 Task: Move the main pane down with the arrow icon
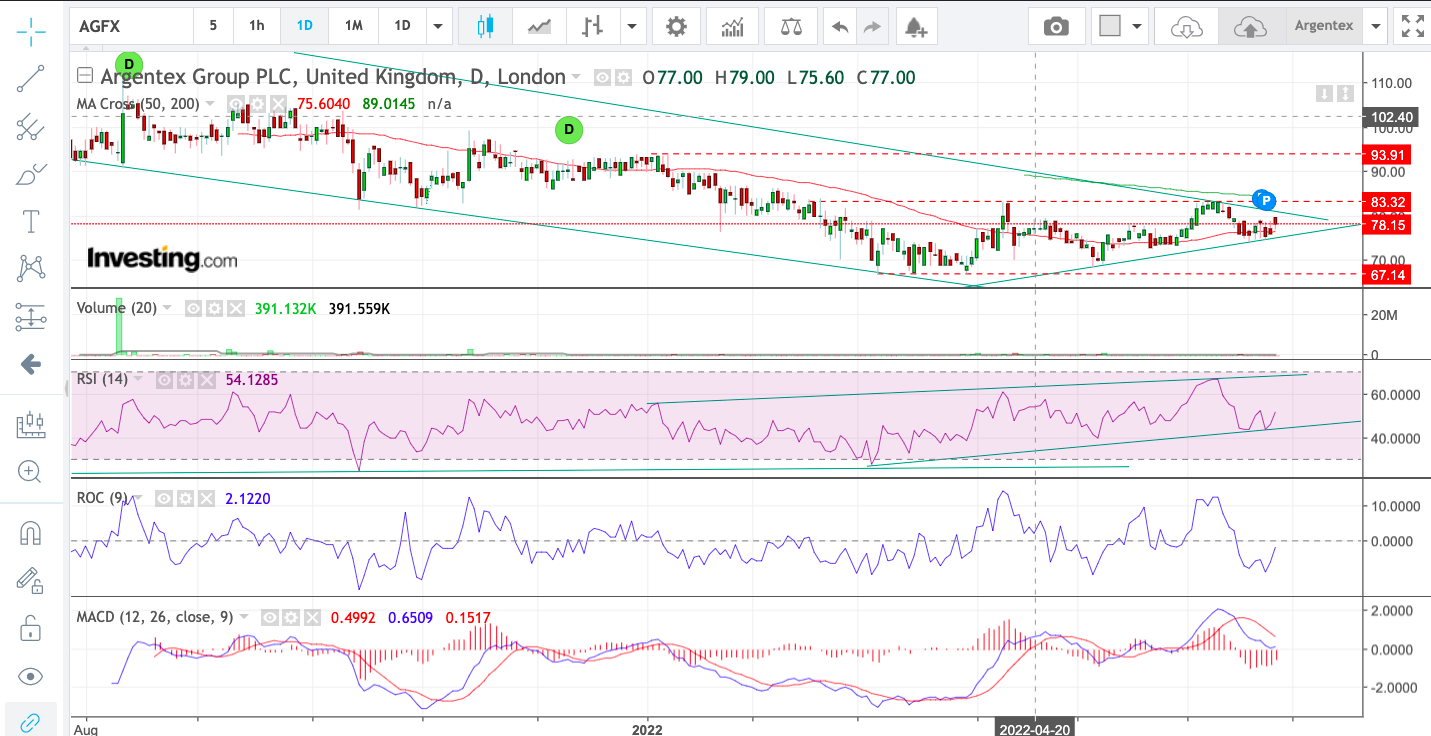pos(1325,94)
